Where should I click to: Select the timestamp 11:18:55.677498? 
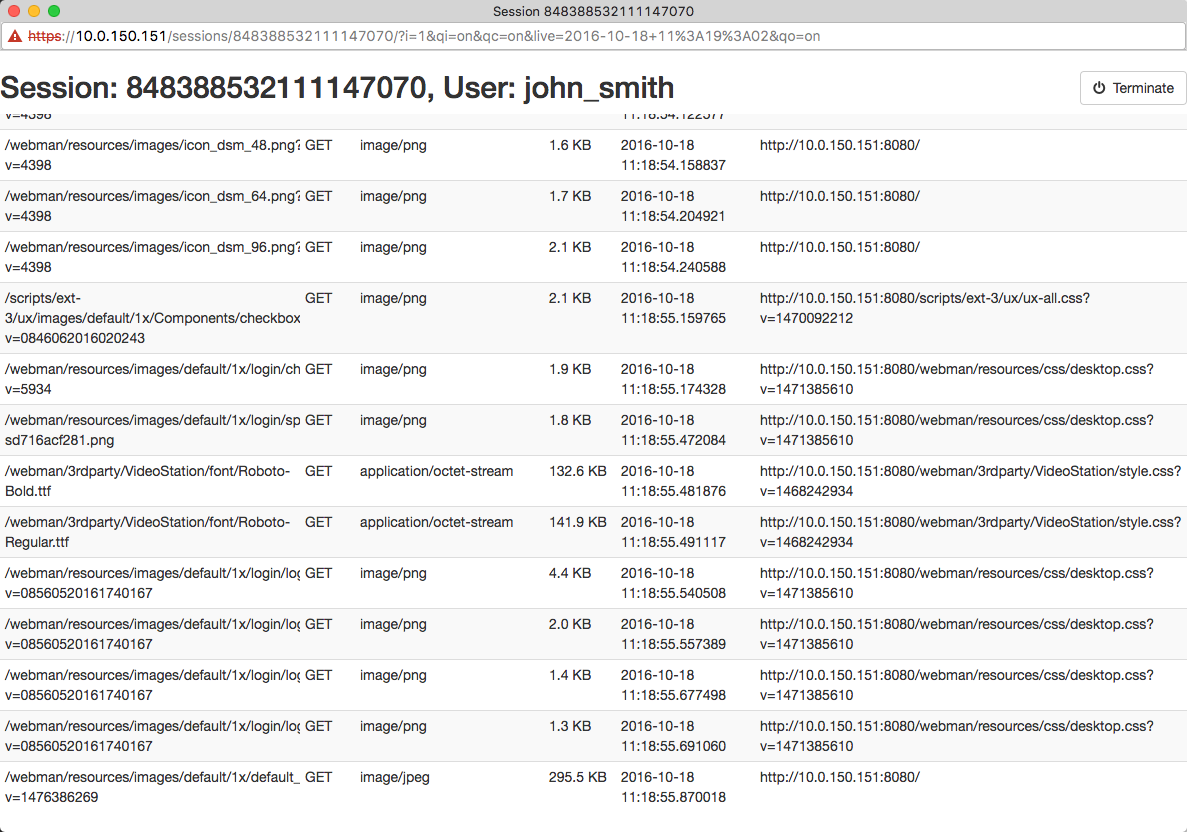coord(674,695)
